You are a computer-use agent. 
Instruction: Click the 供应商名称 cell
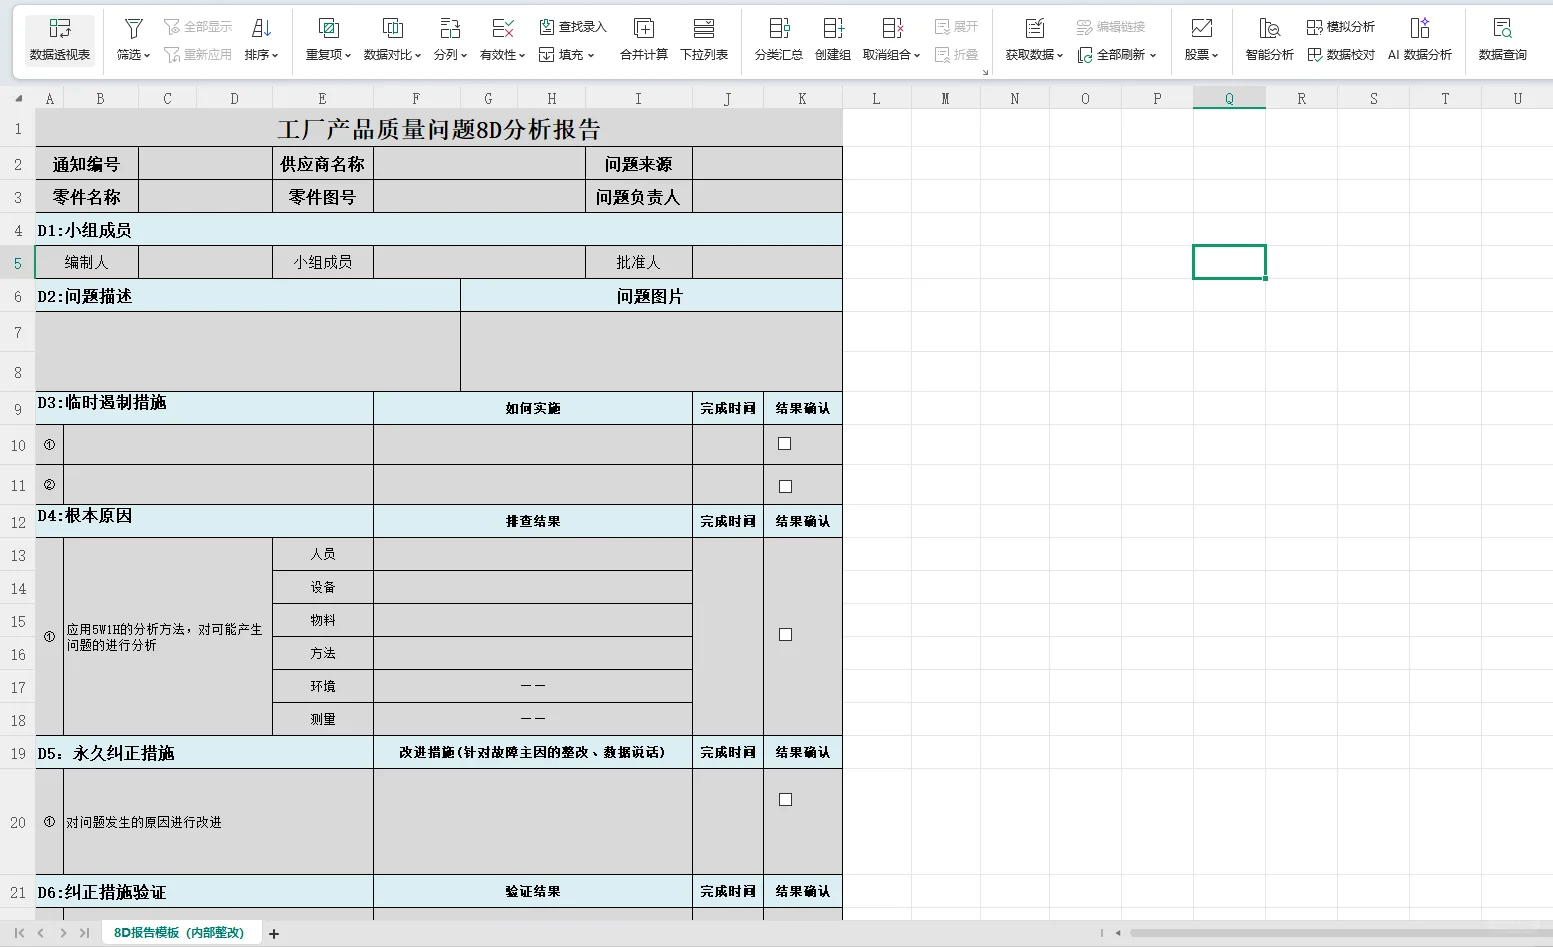(322, 164)
